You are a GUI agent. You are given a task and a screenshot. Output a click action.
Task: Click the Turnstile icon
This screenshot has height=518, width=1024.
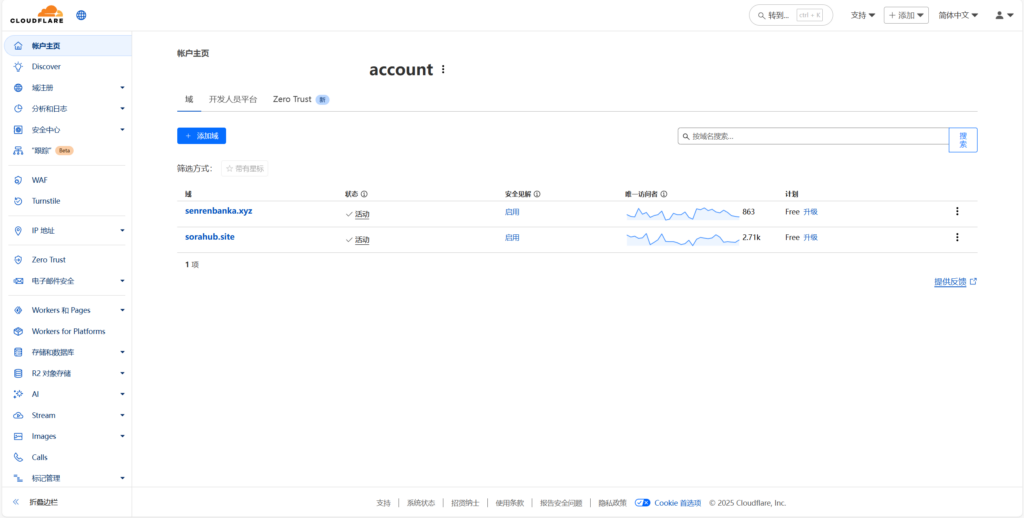click(18, 201)
